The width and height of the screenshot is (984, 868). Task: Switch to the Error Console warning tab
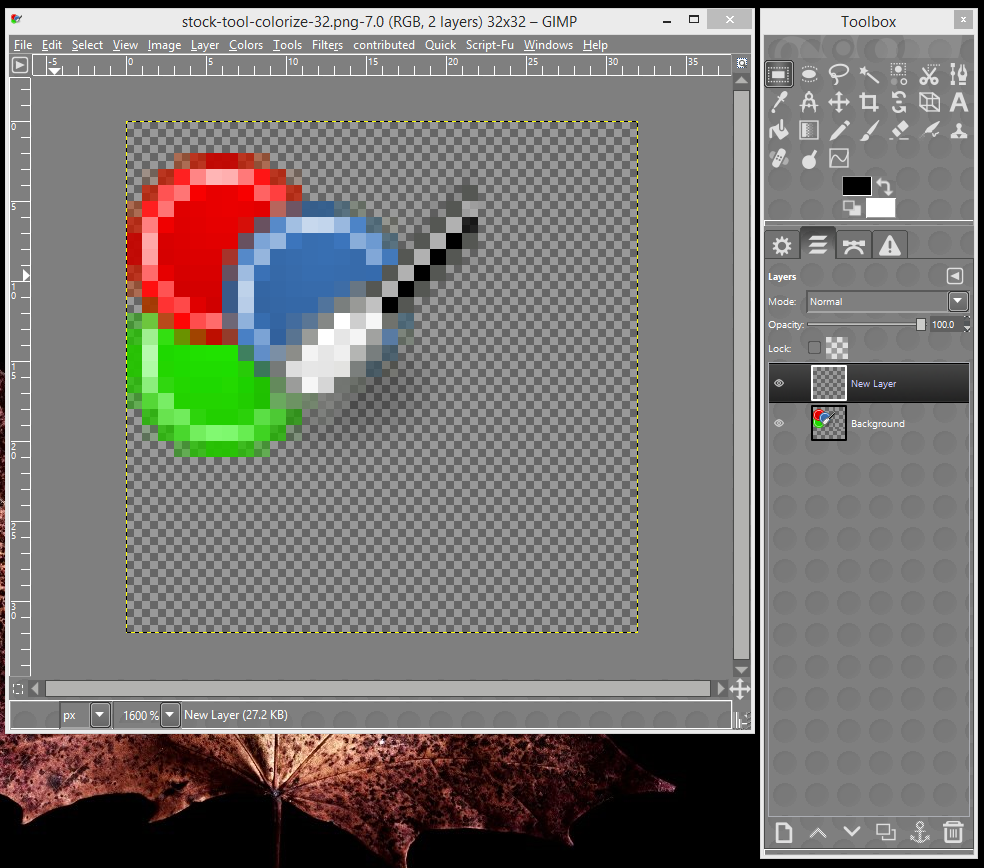click(x=889, y=245)
